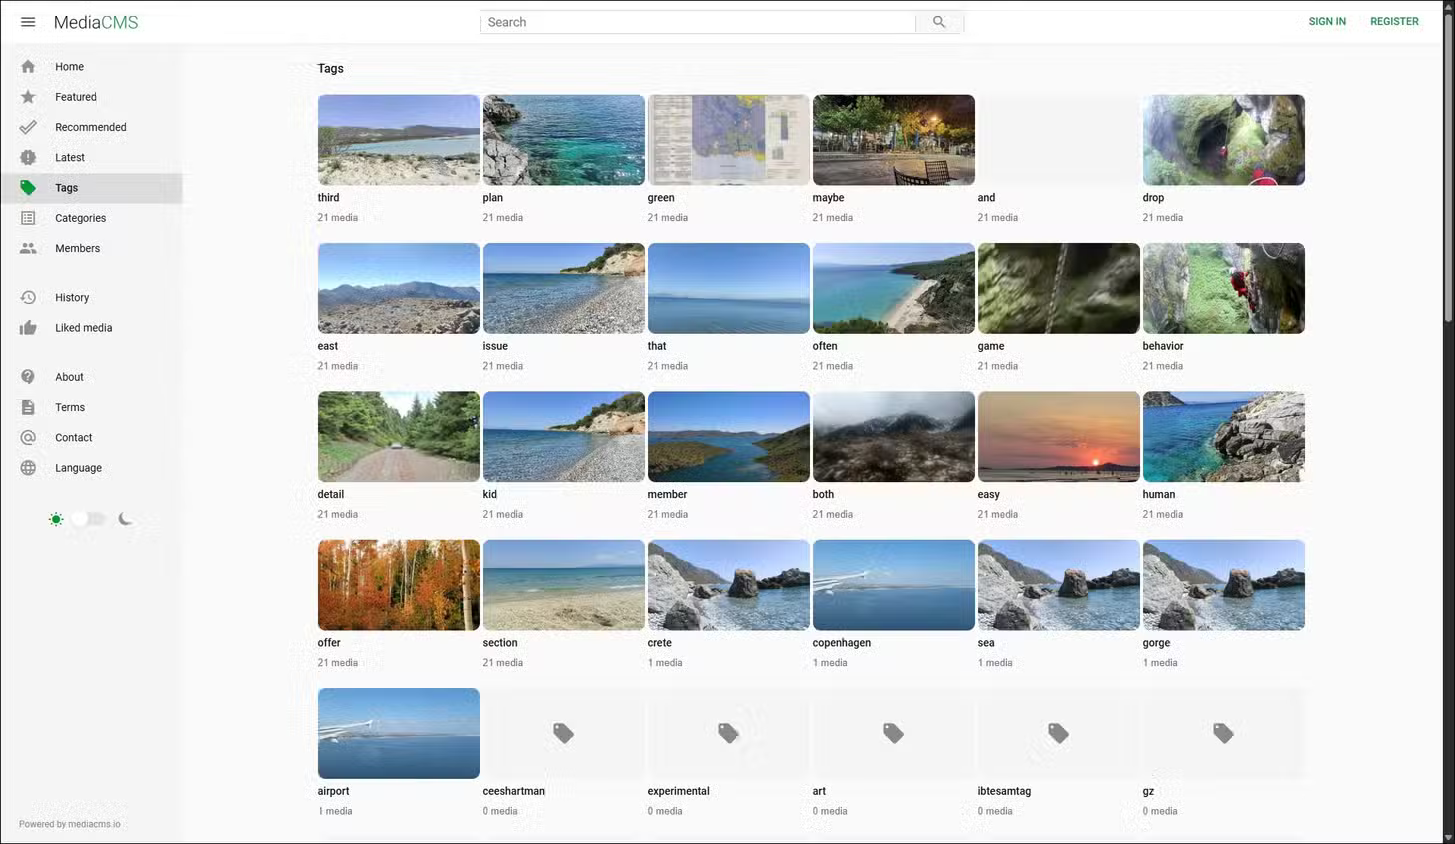Click the Liked media thumbs-up icon
This screenshot has height=844, width=1455.
click(28, 328)
